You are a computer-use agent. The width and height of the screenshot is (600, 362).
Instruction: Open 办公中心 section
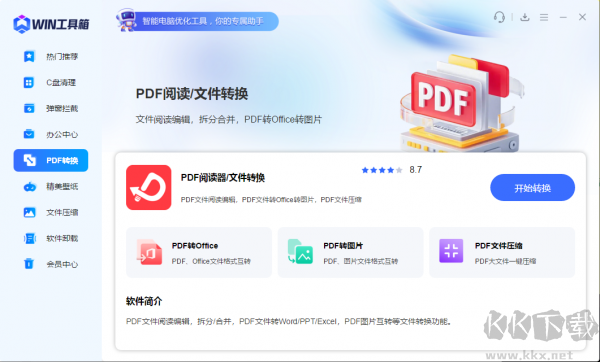tap(62, 134)
